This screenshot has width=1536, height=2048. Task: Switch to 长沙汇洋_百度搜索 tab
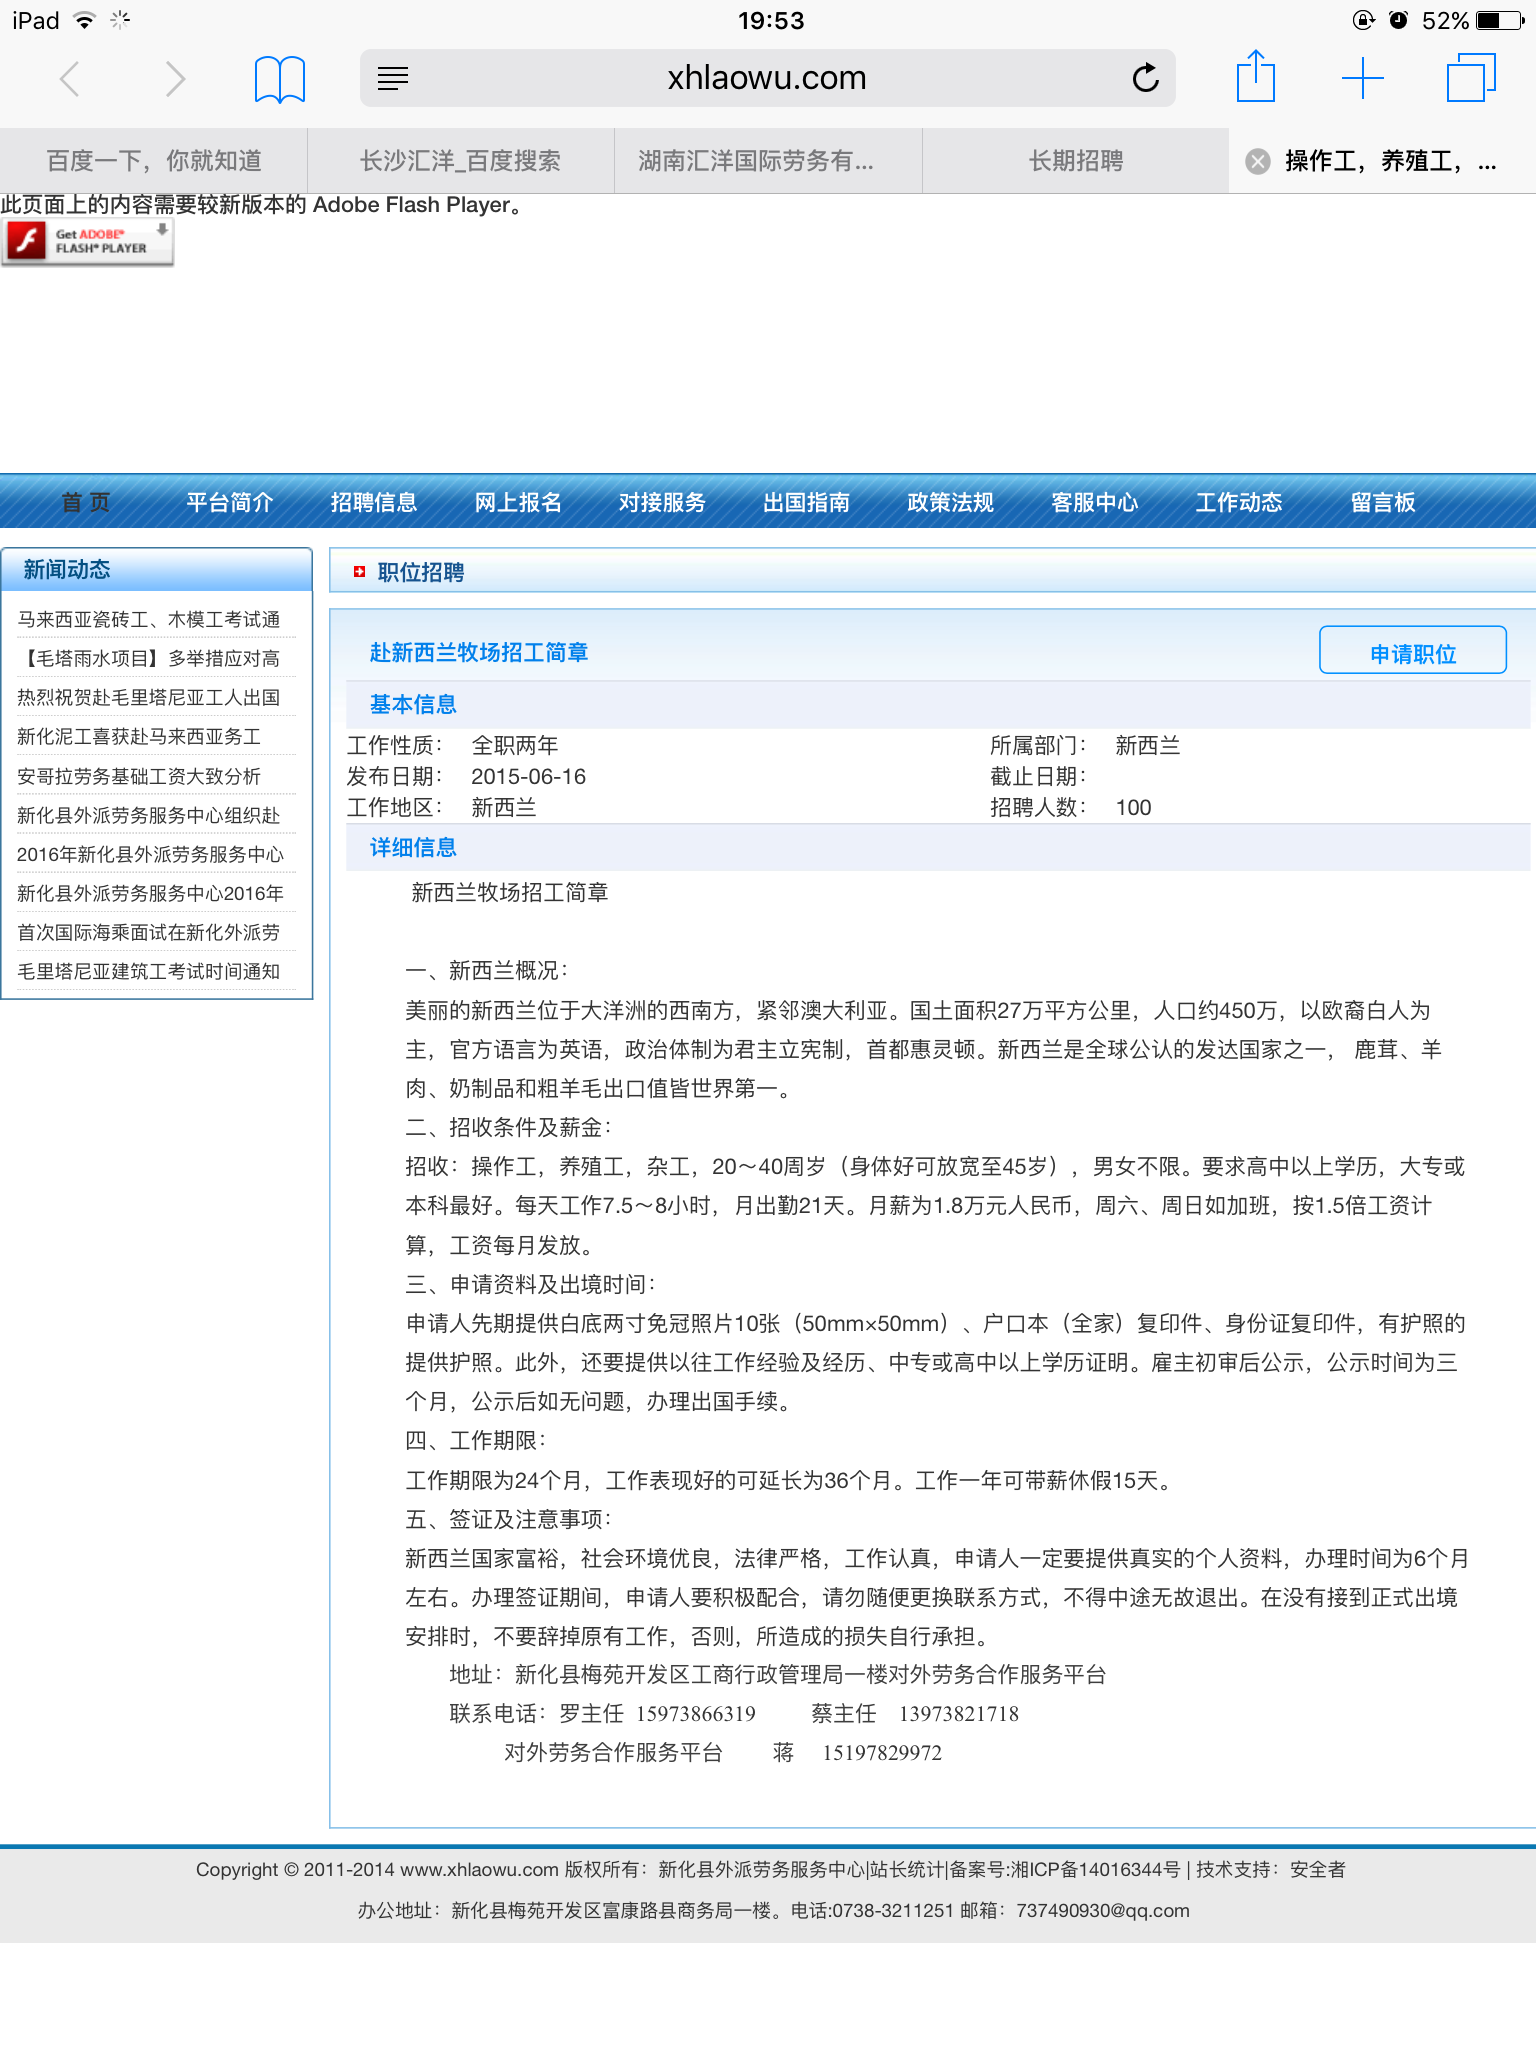click(461, 161)
